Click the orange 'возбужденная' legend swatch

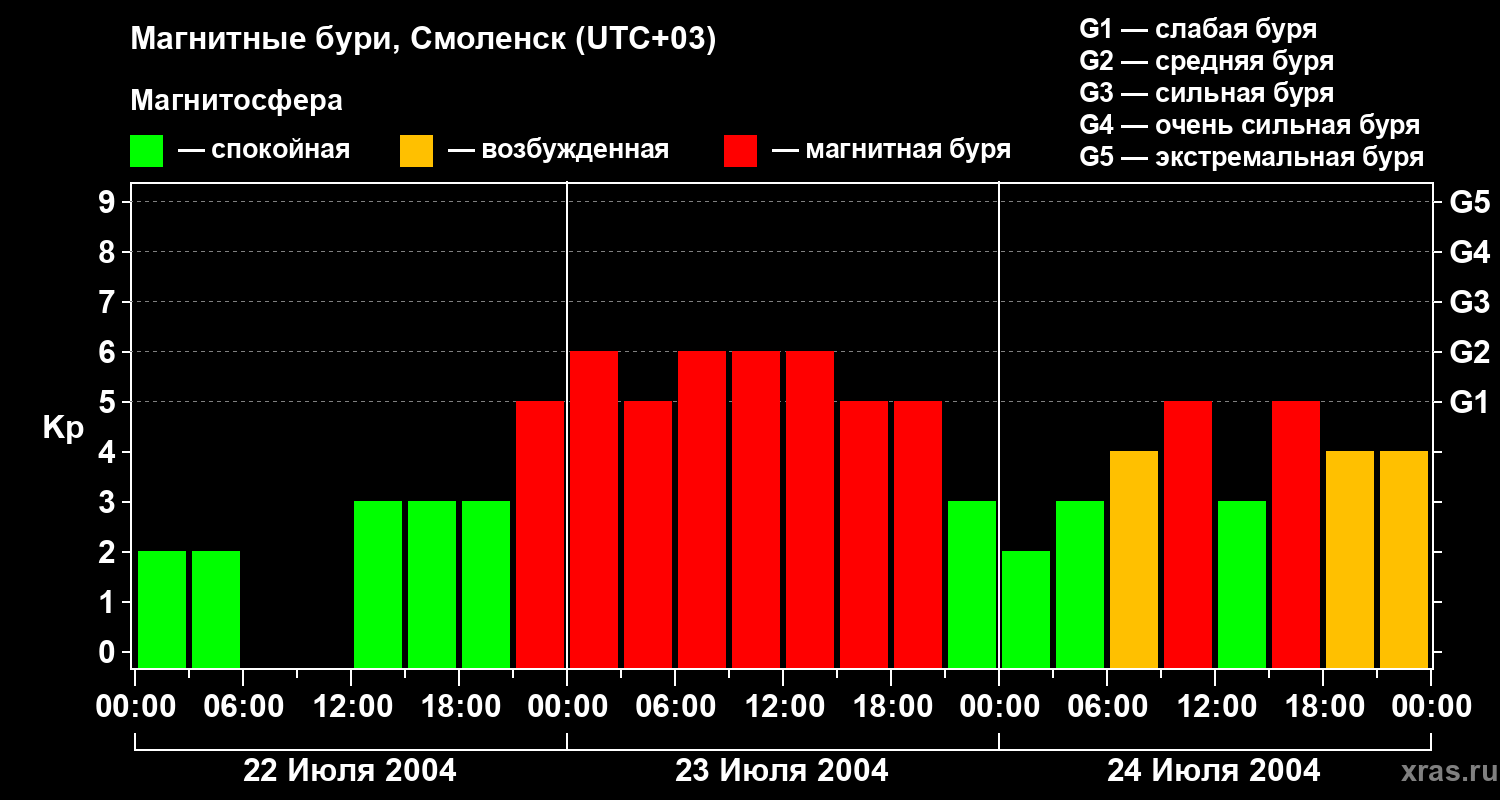pos(416,150)
